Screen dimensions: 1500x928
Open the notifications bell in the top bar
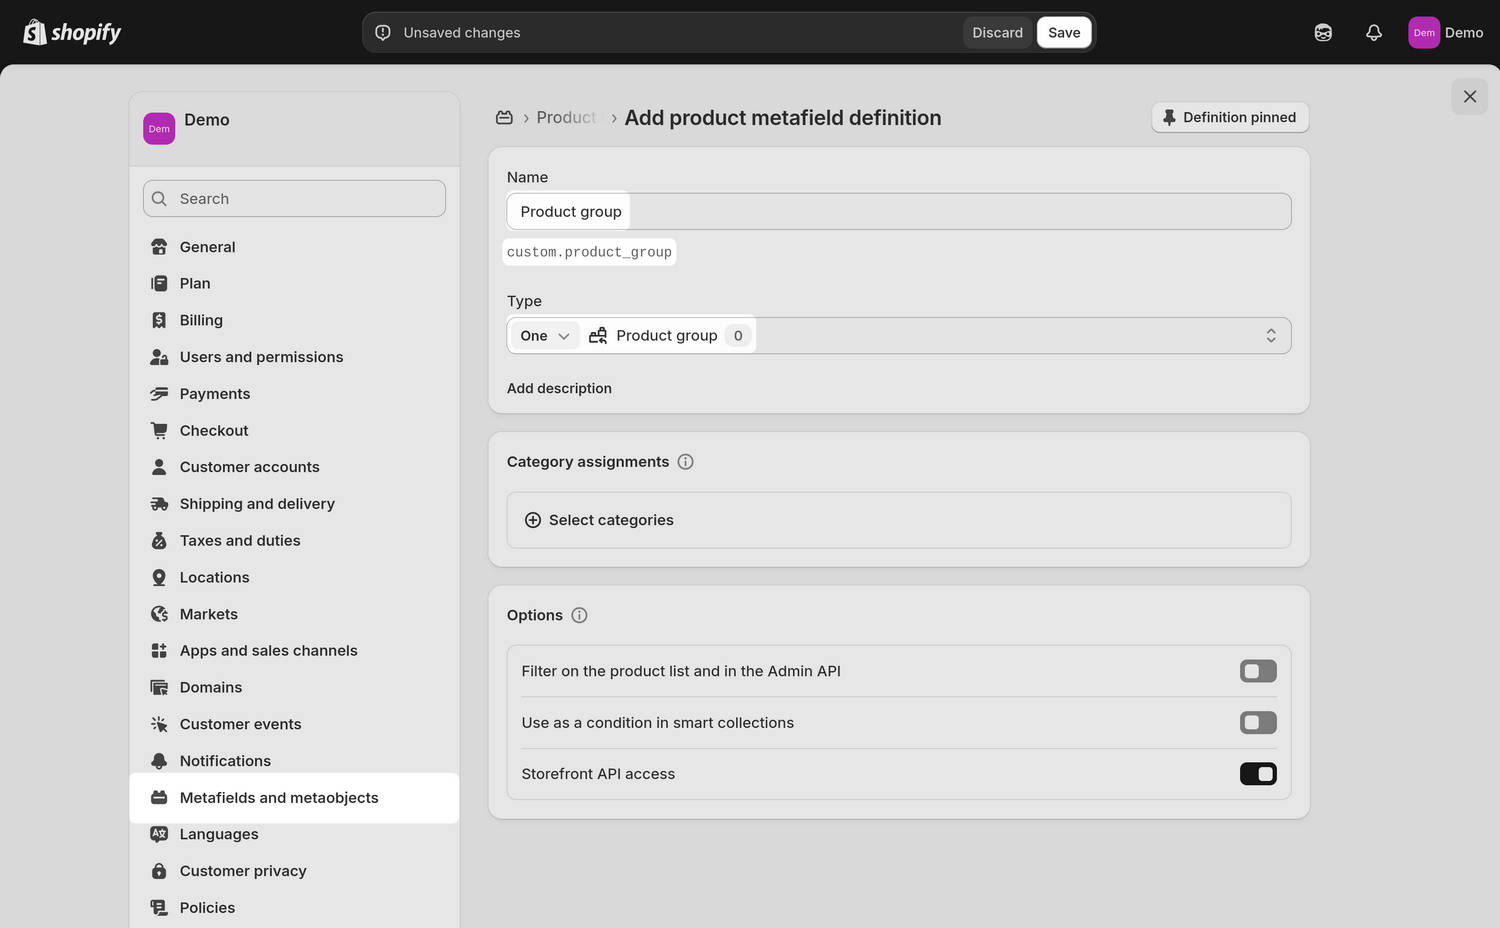tap(1373, 32)
